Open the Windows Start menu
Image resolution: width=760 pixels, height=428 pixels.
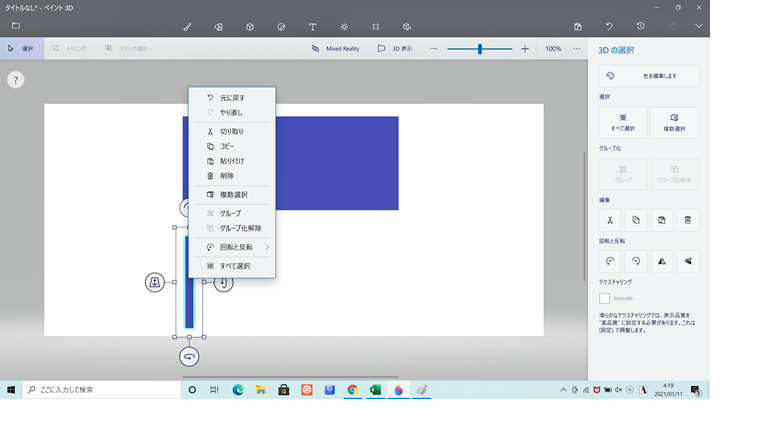[11, 390]
